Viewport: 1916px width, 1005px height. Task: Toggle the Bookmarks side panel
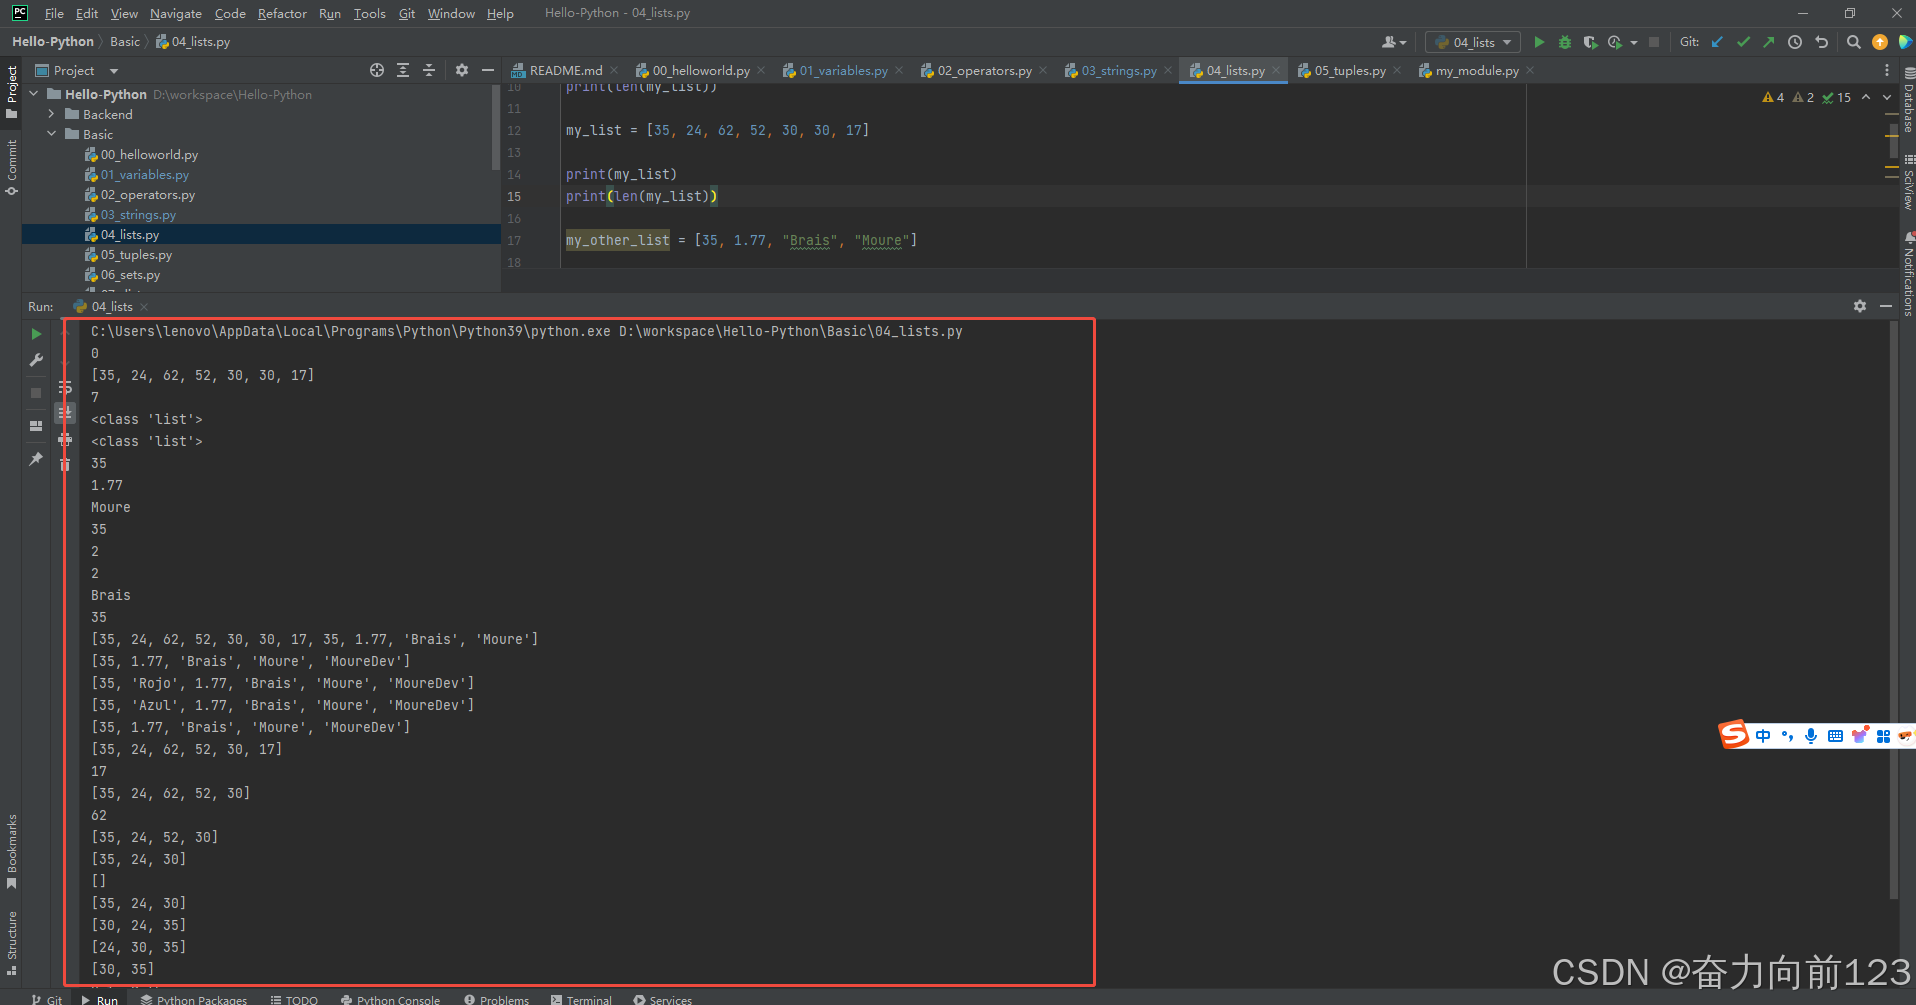click(x=12, y=851)
